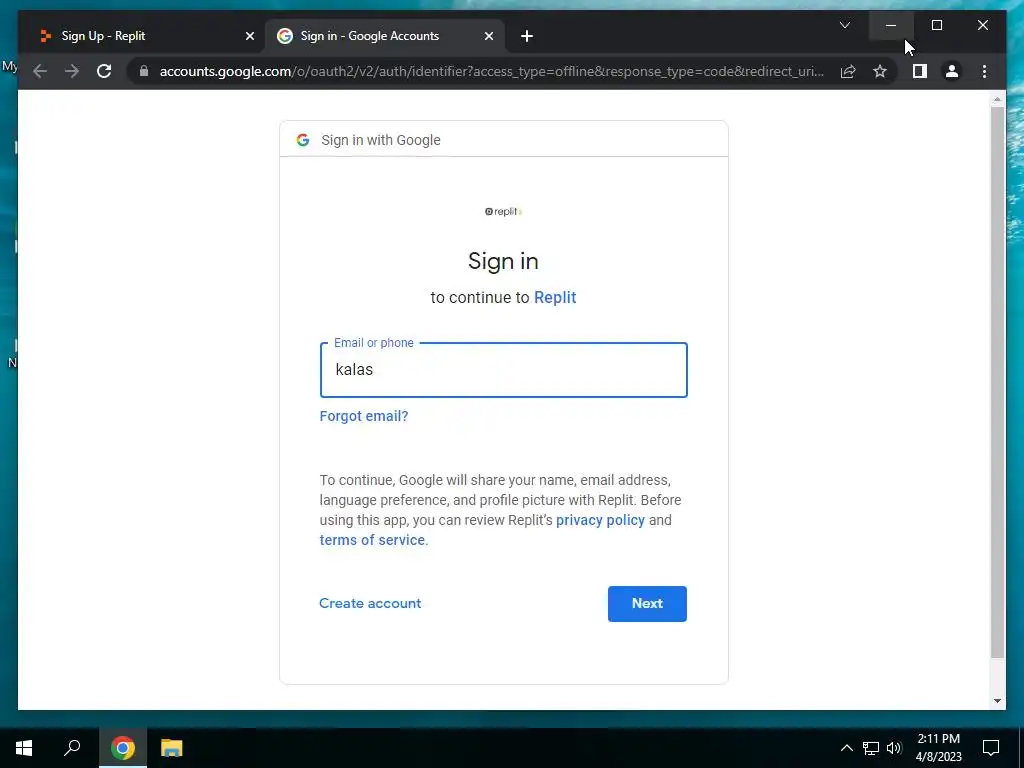Share this page using the share icon
Screen dimensions: 1024x768
tap(848, 71)
